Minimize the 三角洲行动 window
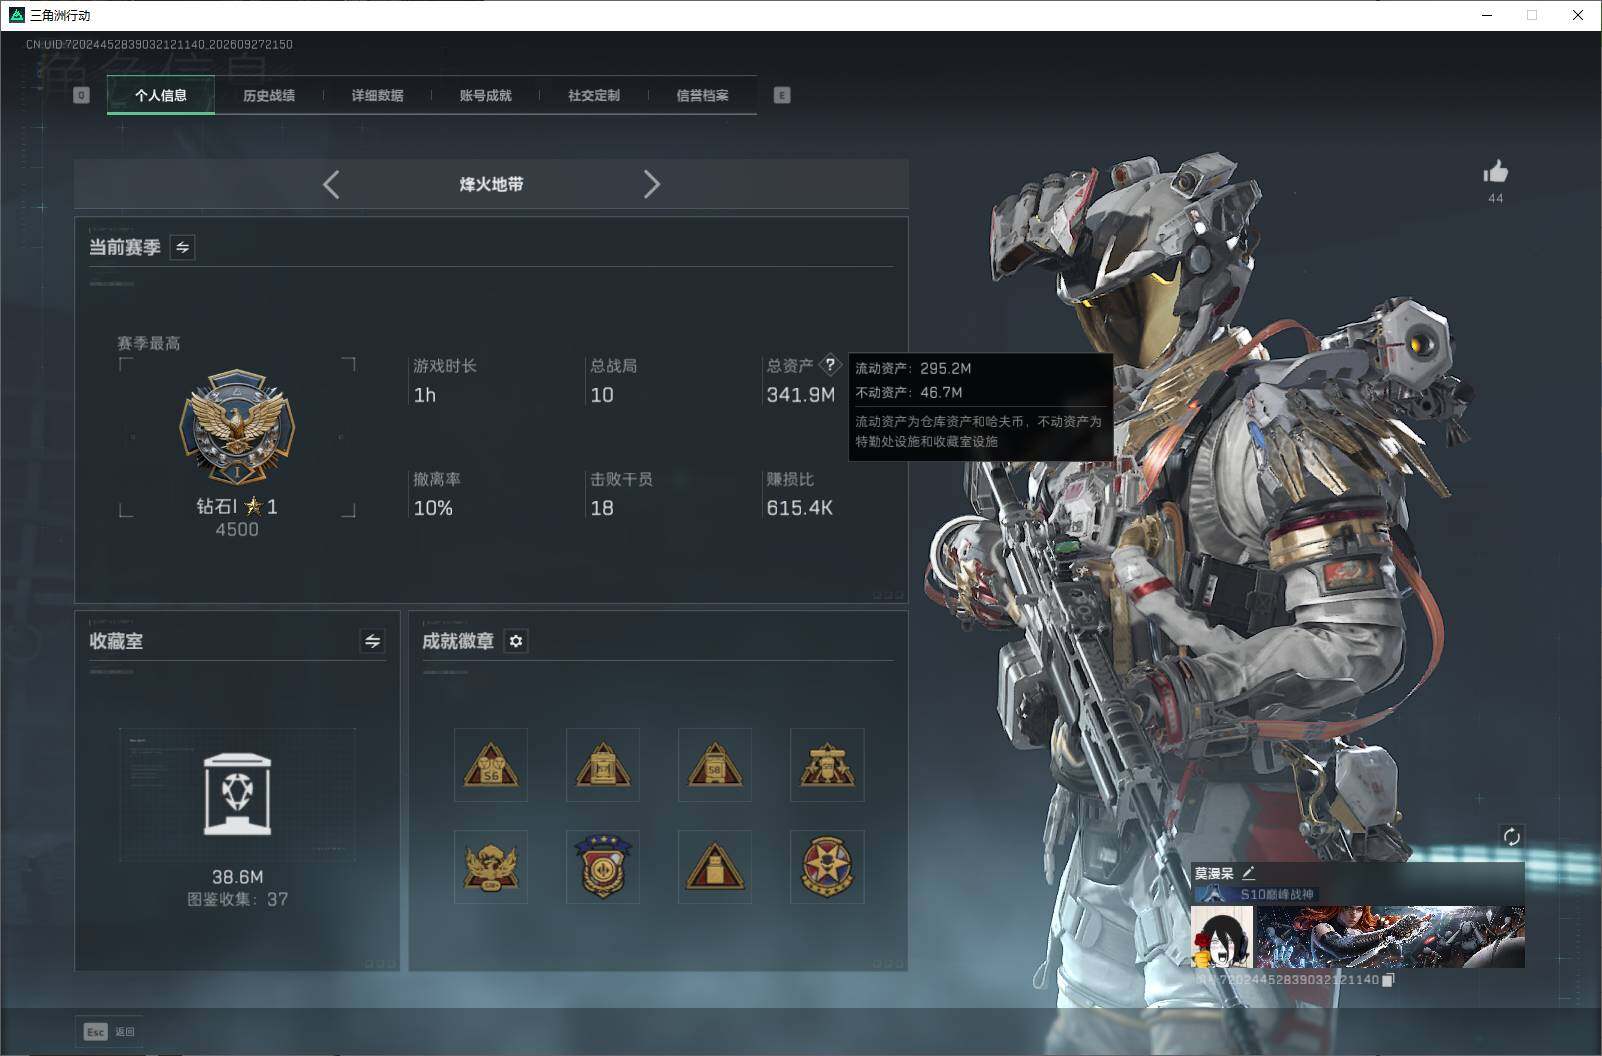The height and width of the screenshot is (1056, 1602). 1487,15
